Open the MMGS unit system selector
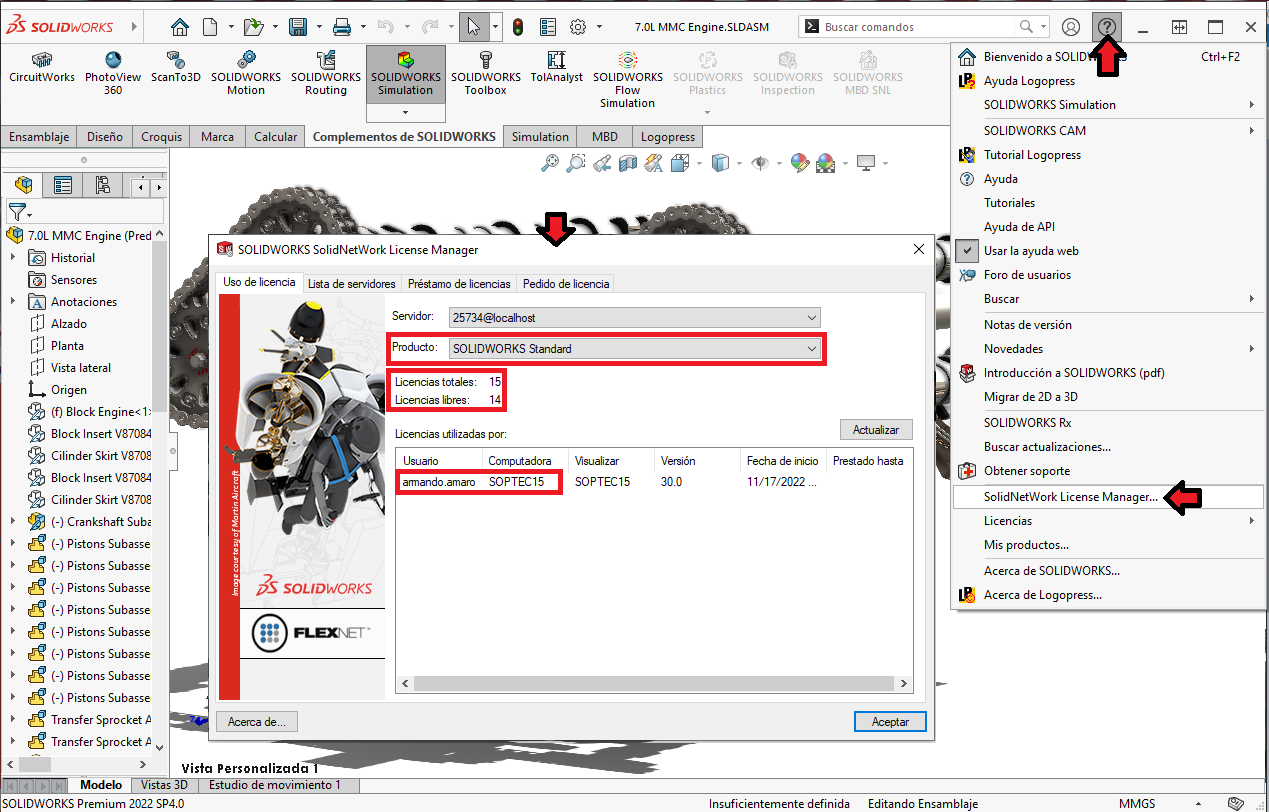 (x=1137, y=803)
